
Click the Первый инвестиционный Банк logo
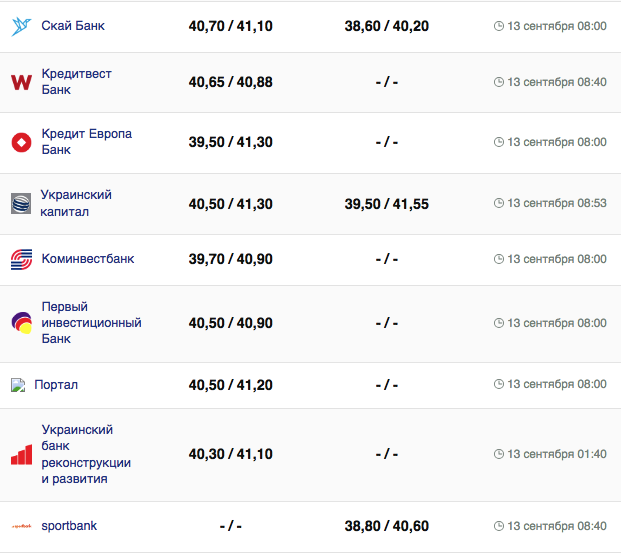[21, 323]
